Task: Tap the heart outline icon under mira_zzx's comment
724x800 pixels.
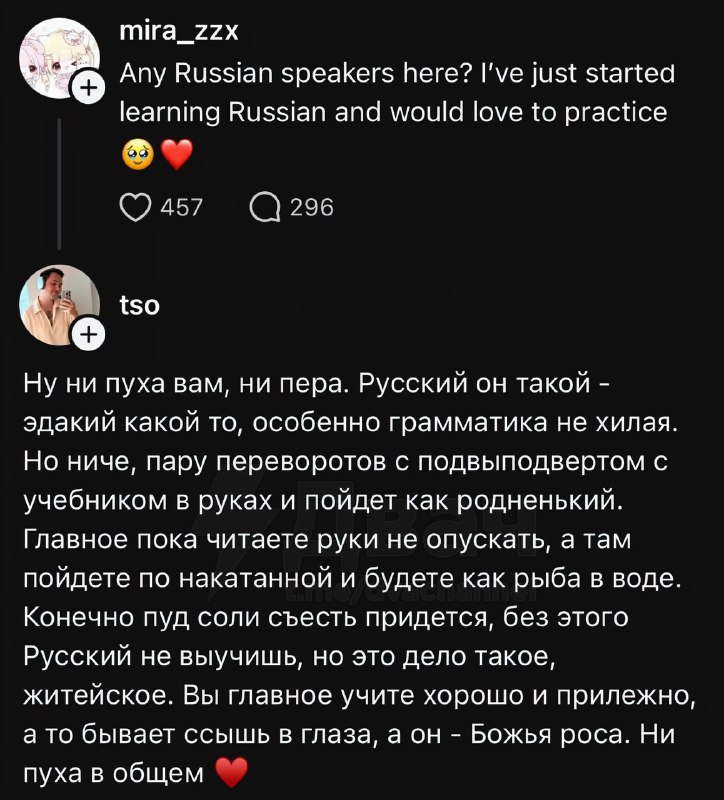Action: tap(135, 207)
